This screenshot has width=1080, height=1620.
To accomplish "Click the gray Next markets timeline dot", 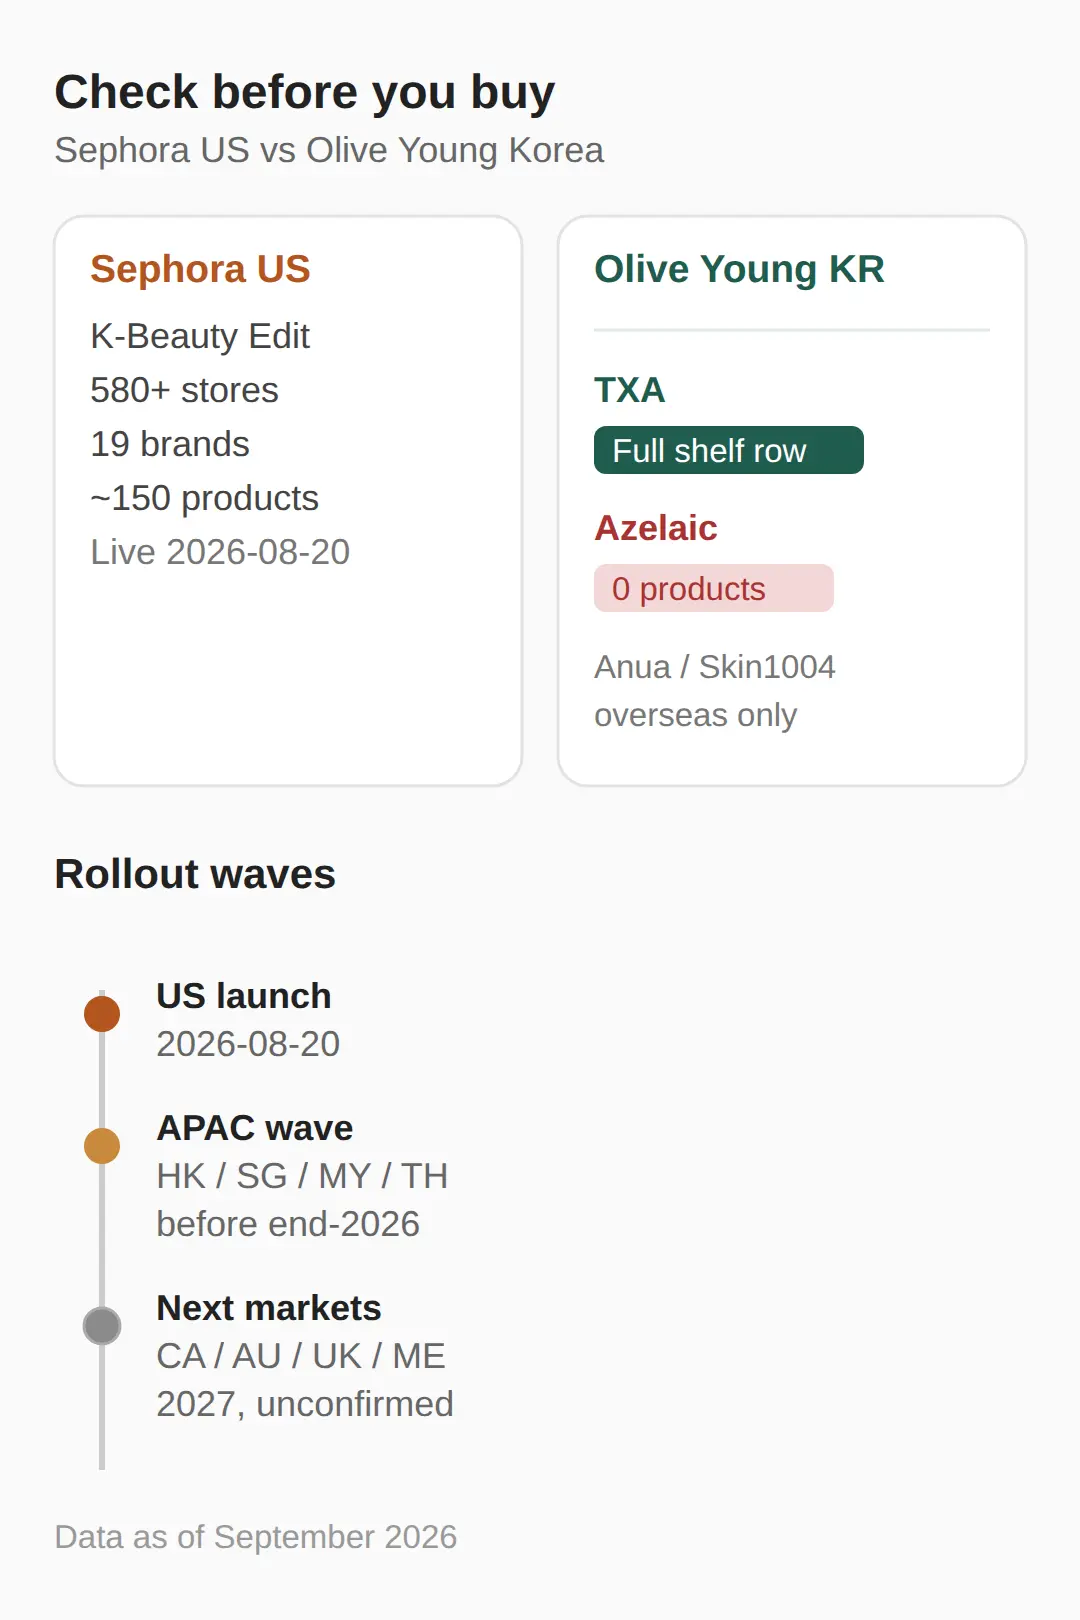I will [x=102, y=1326].
